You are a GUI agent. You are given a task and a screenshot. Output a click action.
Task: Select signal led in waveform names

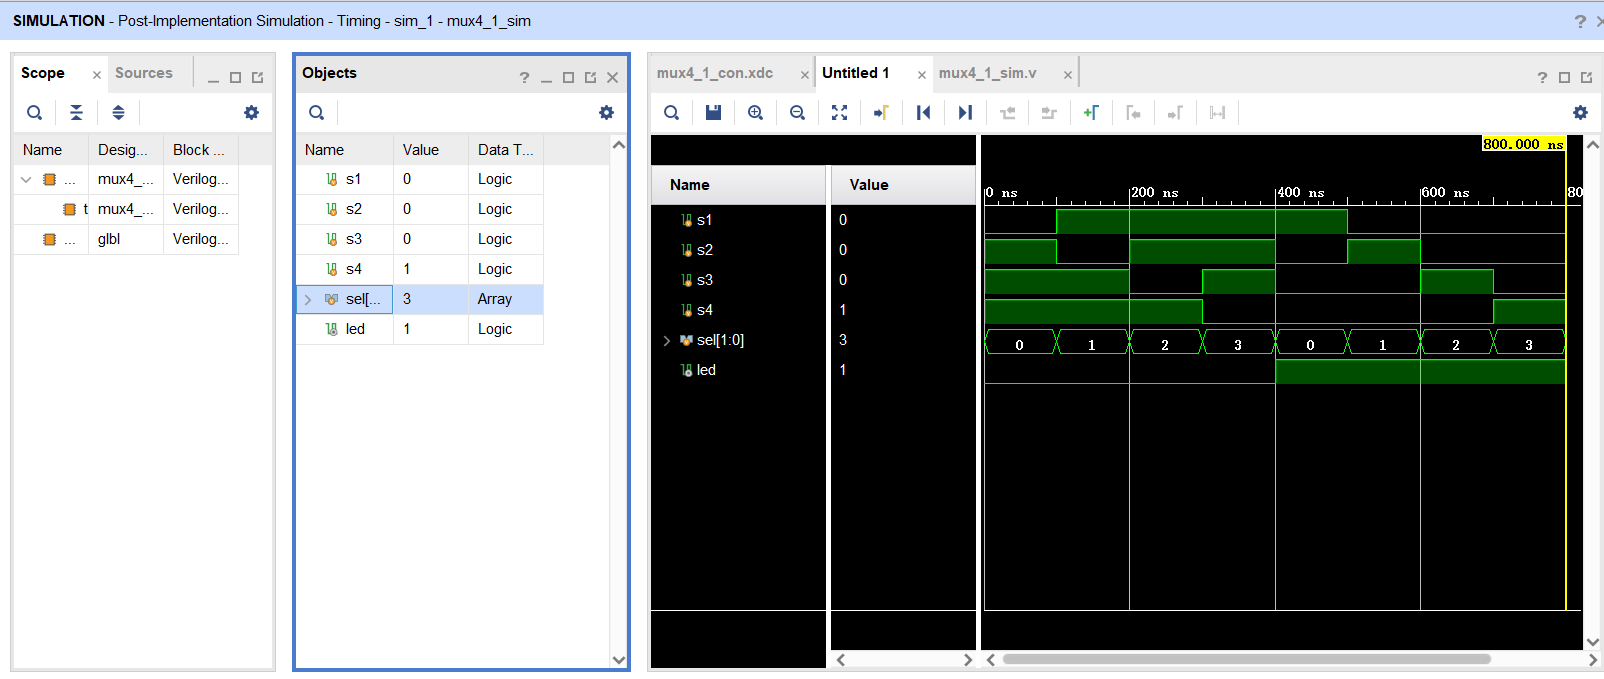(706, 370)
